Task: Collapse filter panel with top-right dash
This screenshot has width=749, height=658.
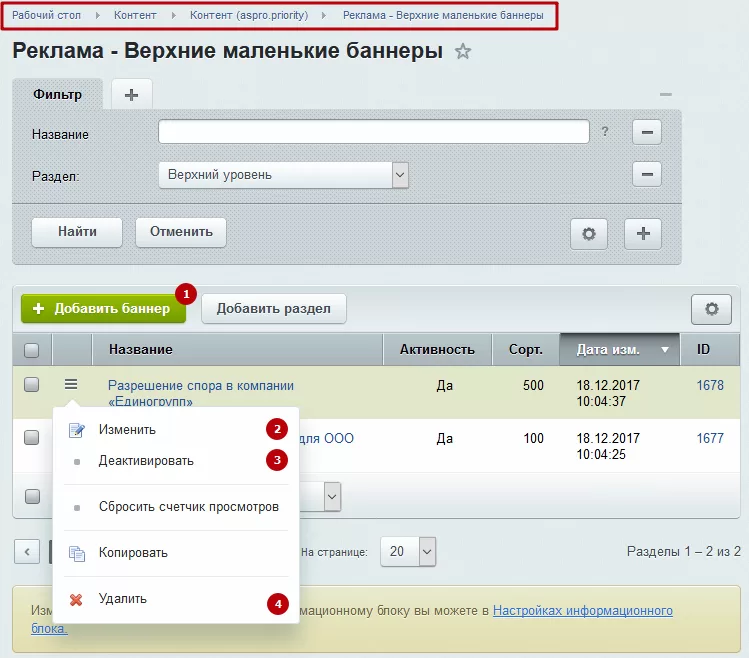Action: point(665,95)
